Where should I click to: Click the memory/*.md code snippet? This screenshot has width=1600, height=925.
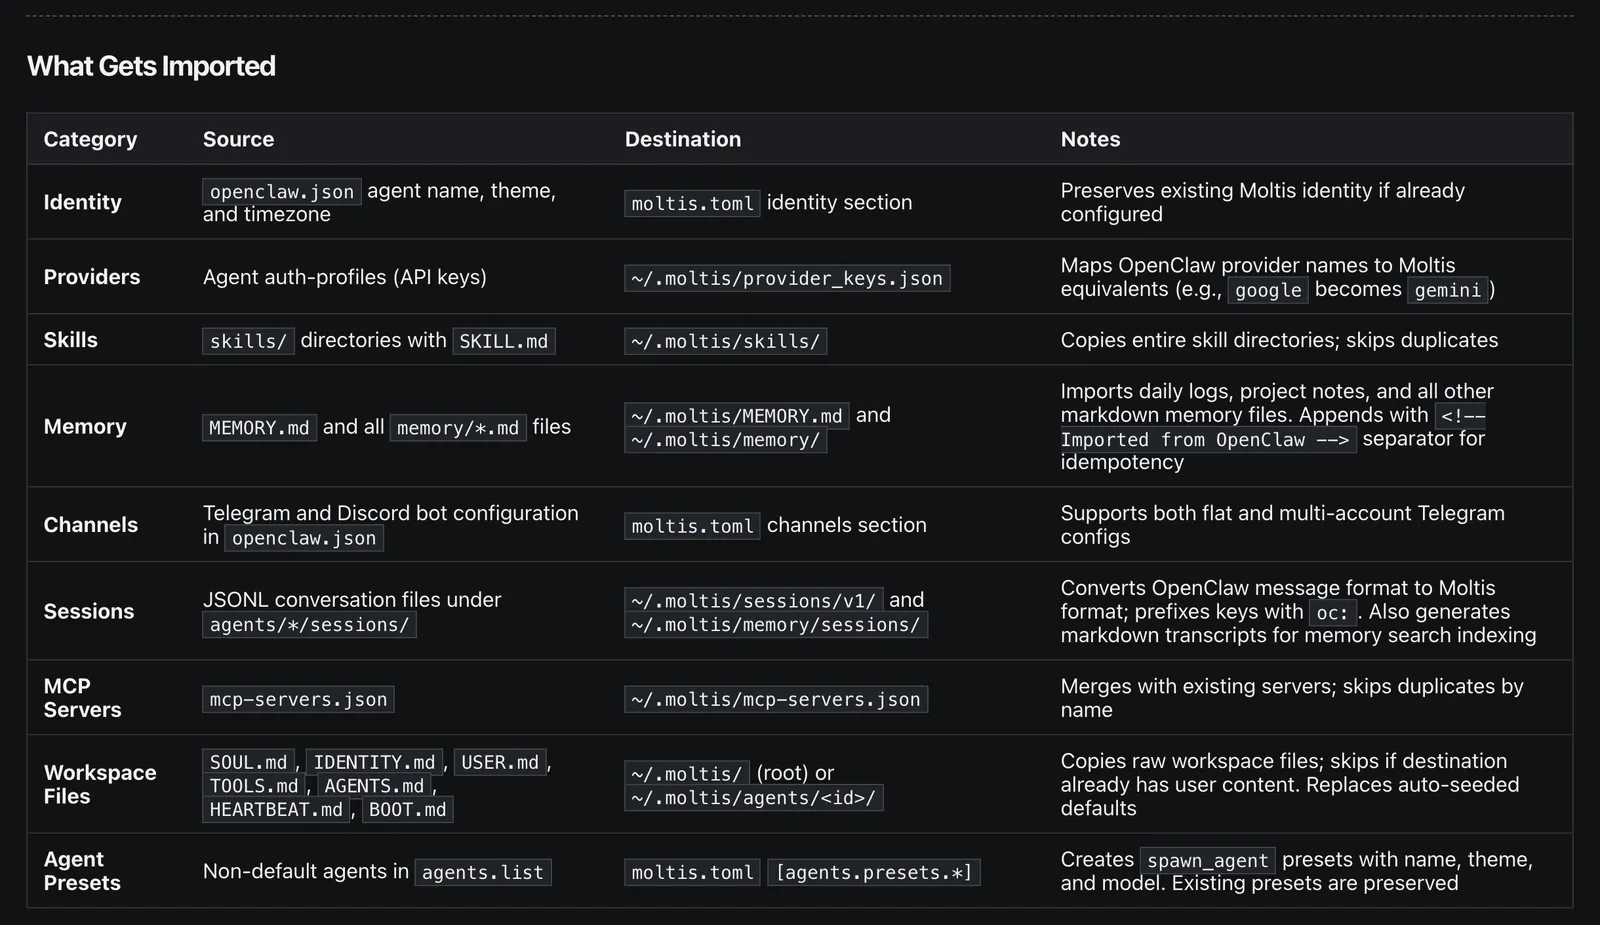[x=458, y=428]
